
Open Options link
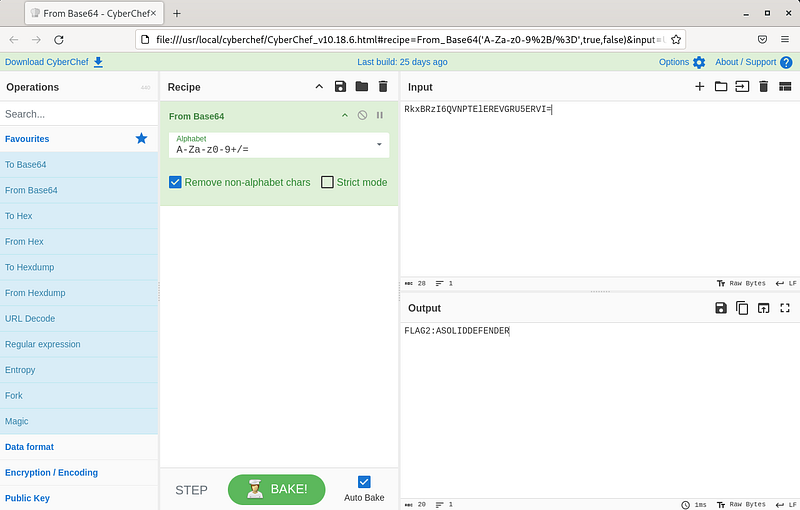pos(673,62)
